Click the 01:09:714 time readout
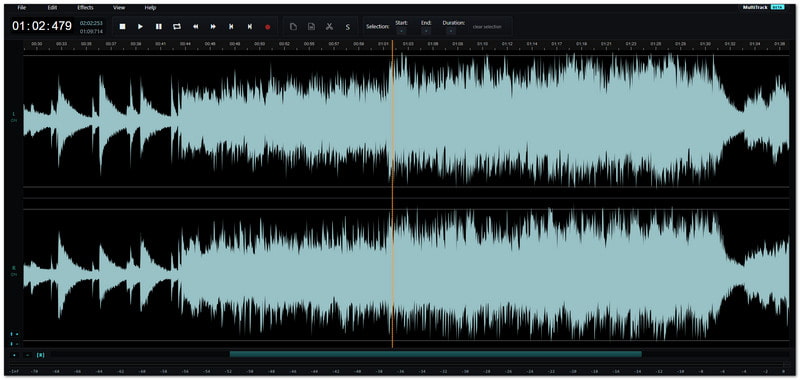 (91, 31)
